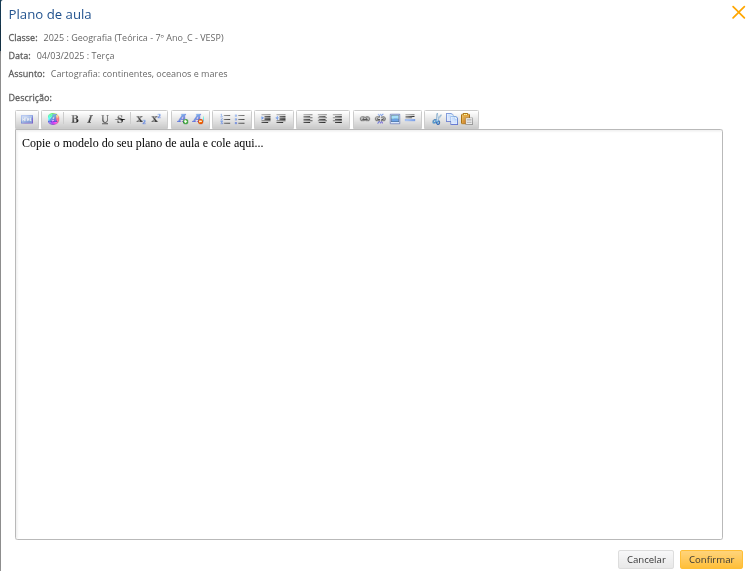
Task: Insert a bulleted list
Action: click(240, 119)
